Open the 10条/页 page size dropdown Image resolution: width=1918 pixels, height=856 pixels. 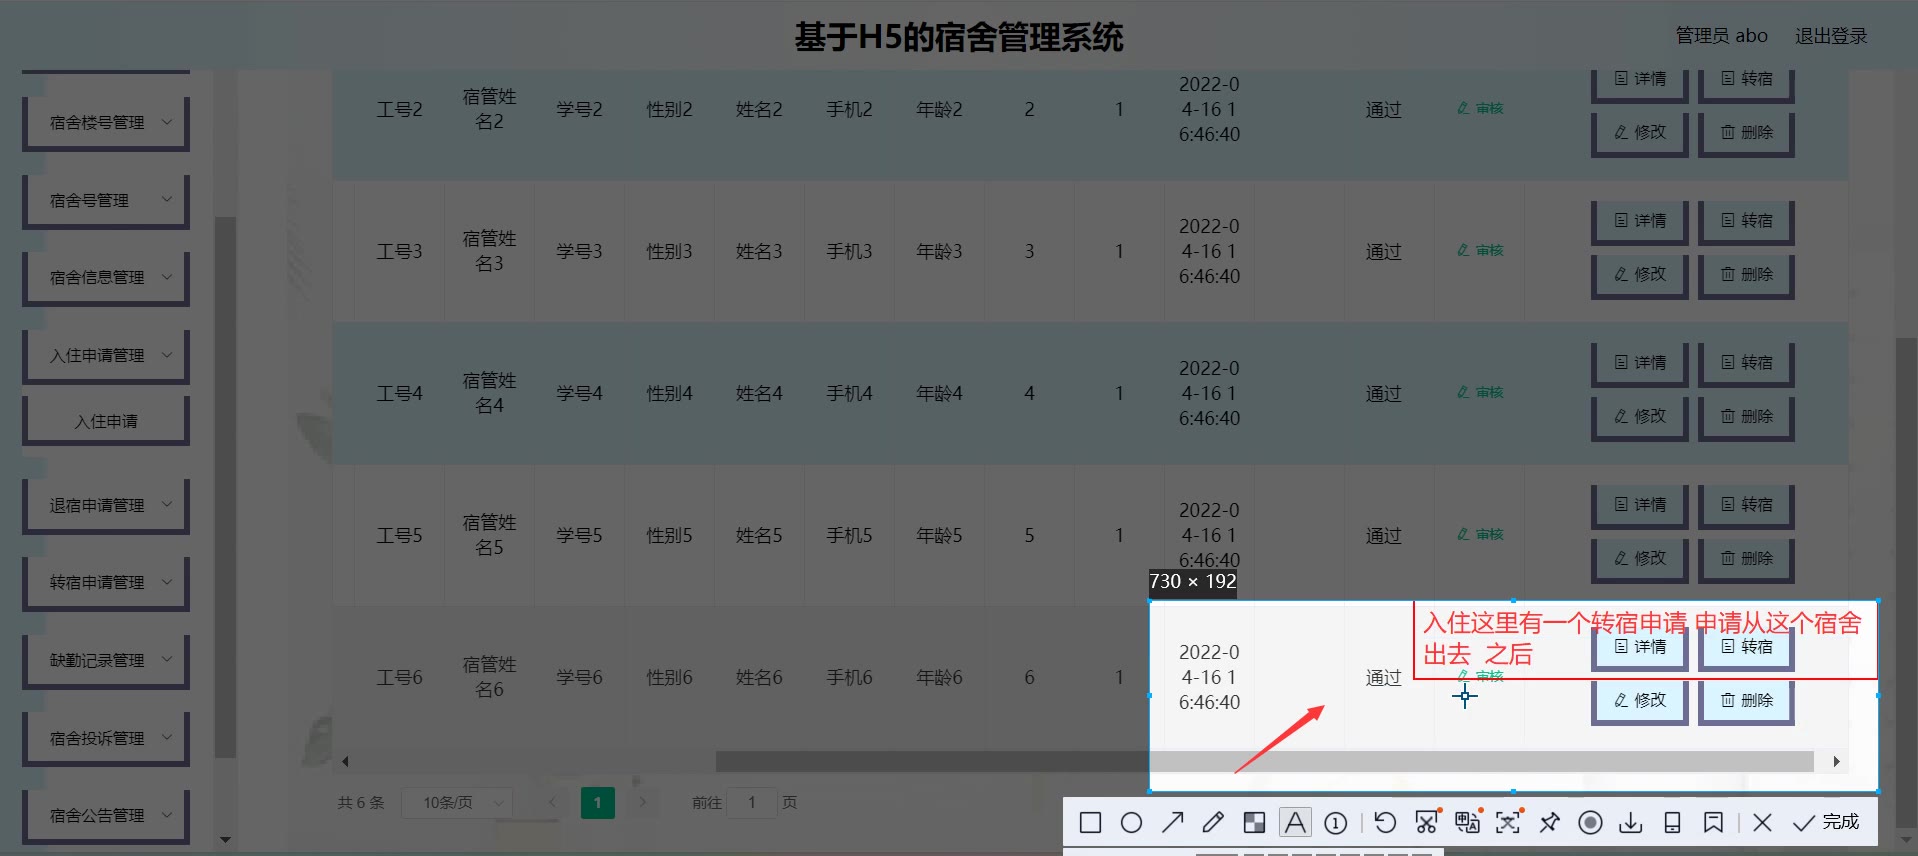(457, 802)
